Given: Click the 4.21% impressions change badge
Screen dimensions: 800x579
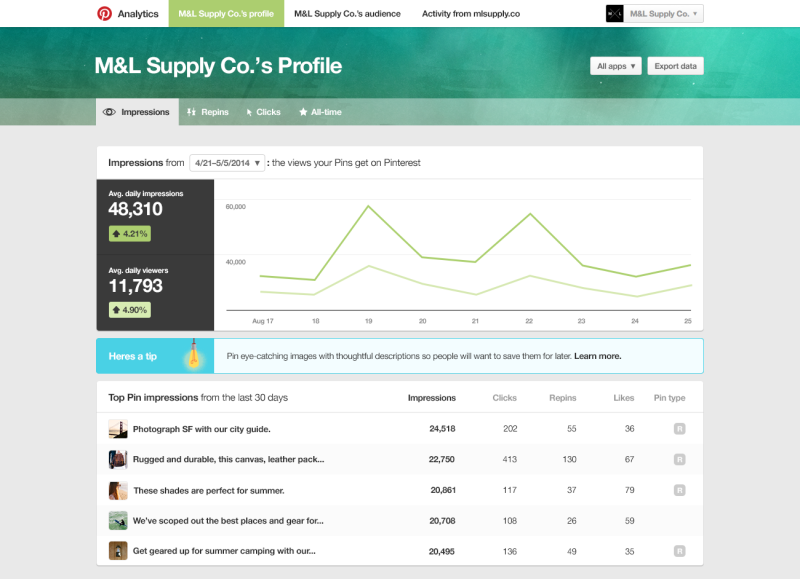Looking at the screenshot, I should tap(130, 234).
